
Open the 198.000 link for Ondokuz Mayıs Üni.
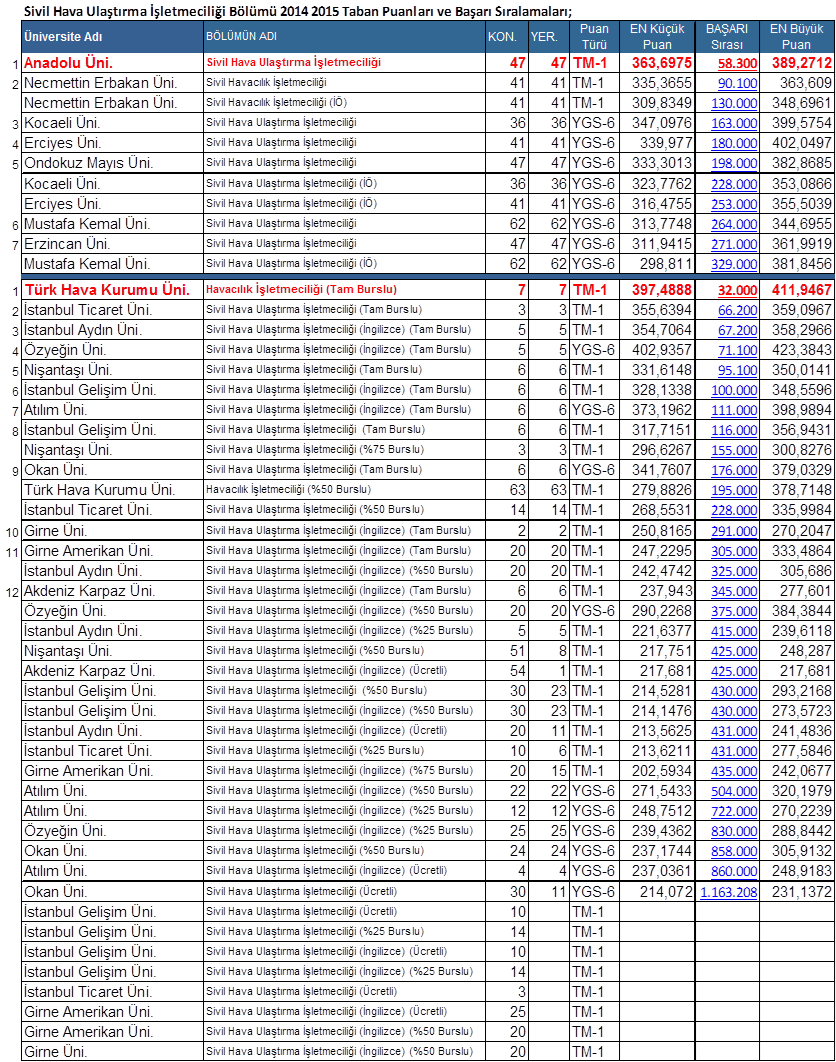[734, 163]
